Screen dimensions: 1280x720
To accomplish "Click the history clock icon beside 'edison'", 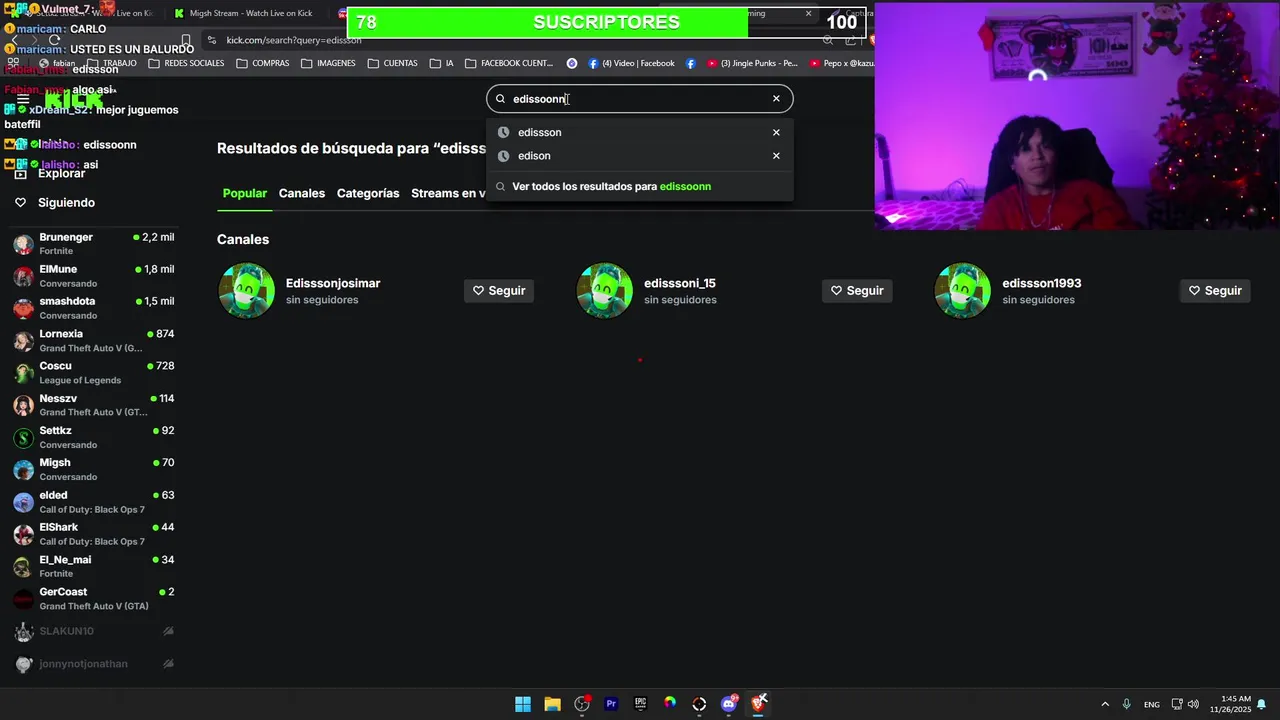I will [x=503, y=156].
